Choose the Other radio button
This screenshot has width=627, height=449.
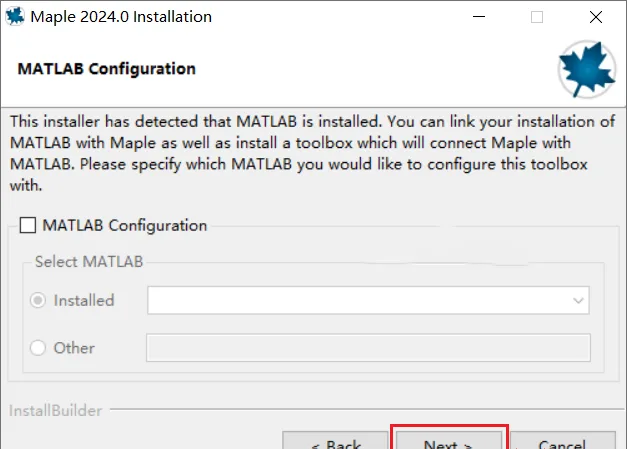[38, 347]
